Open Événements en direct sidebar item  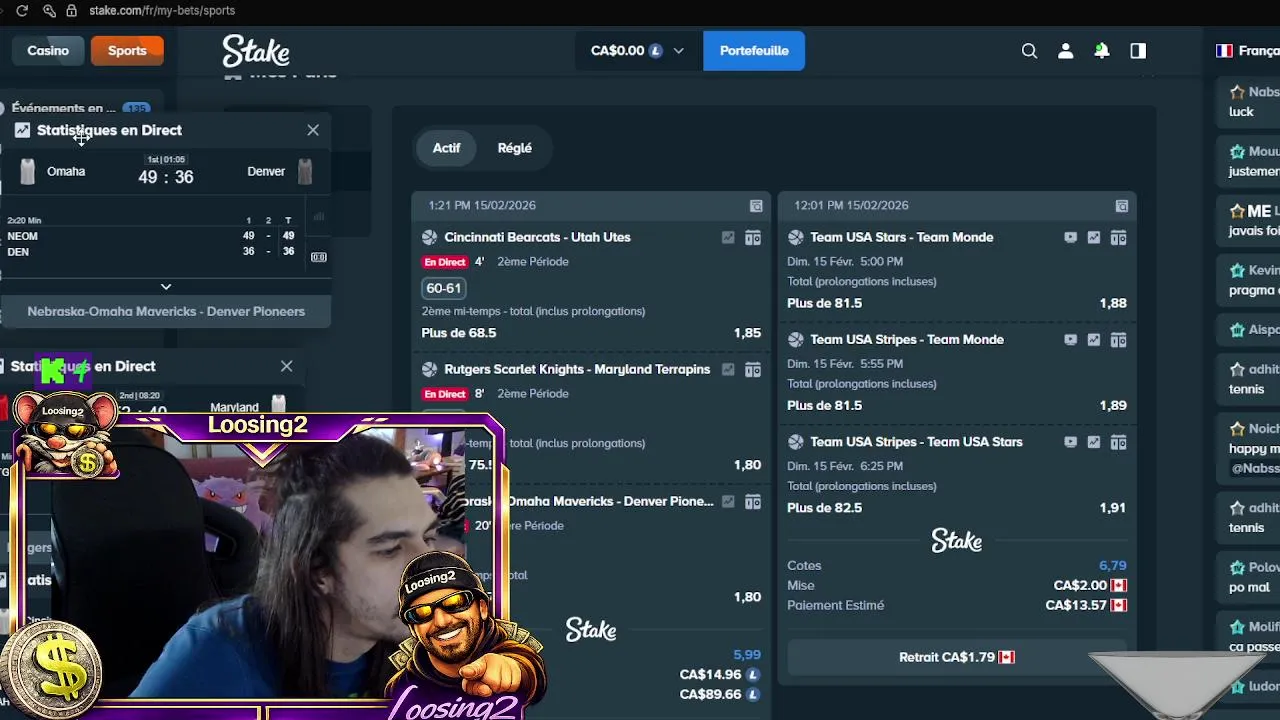point(76,108)
